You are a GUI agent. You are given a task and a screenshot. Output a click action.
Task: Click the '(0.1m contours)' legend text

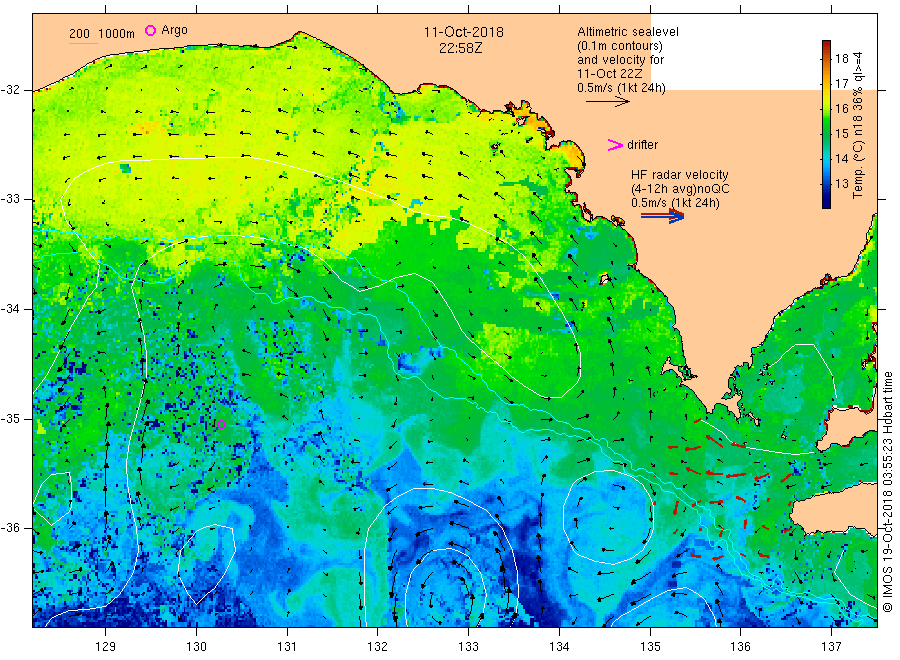(620, 46)
